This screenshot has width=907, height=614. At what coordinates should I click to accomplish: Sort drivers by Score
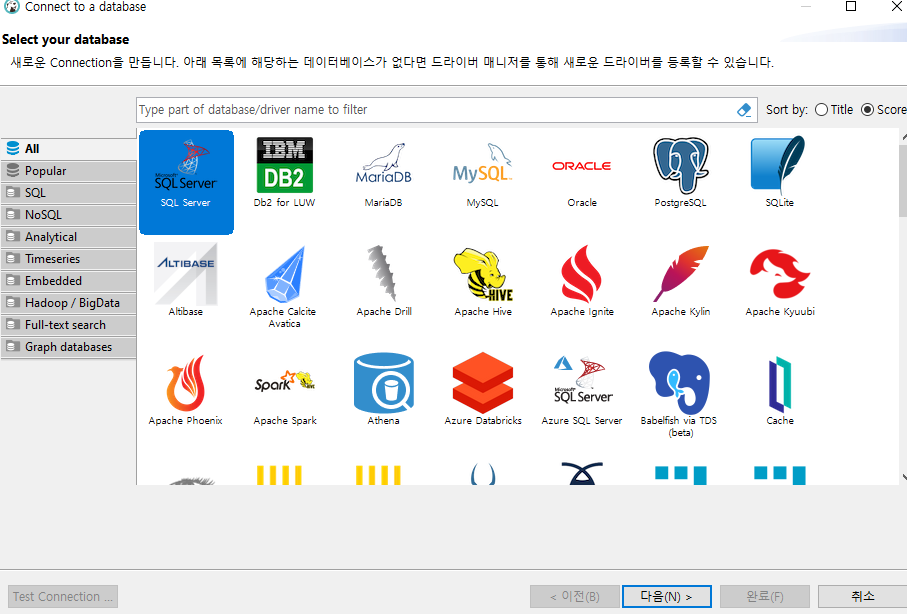point(883,109)
